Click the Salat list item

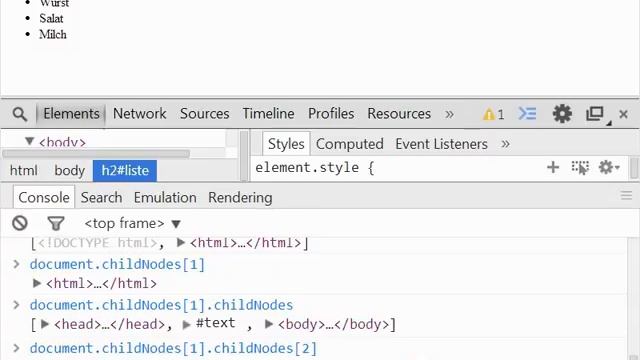(51, 18)
